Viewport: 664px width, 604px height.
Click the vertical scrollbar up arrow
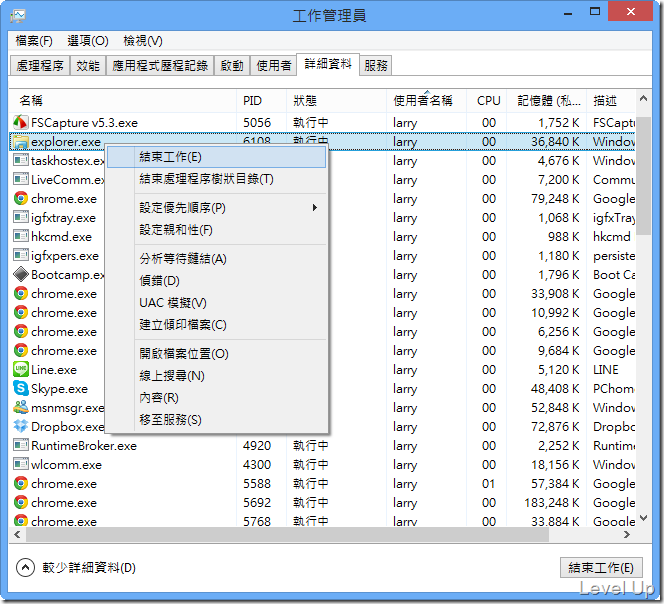point(644,98)
